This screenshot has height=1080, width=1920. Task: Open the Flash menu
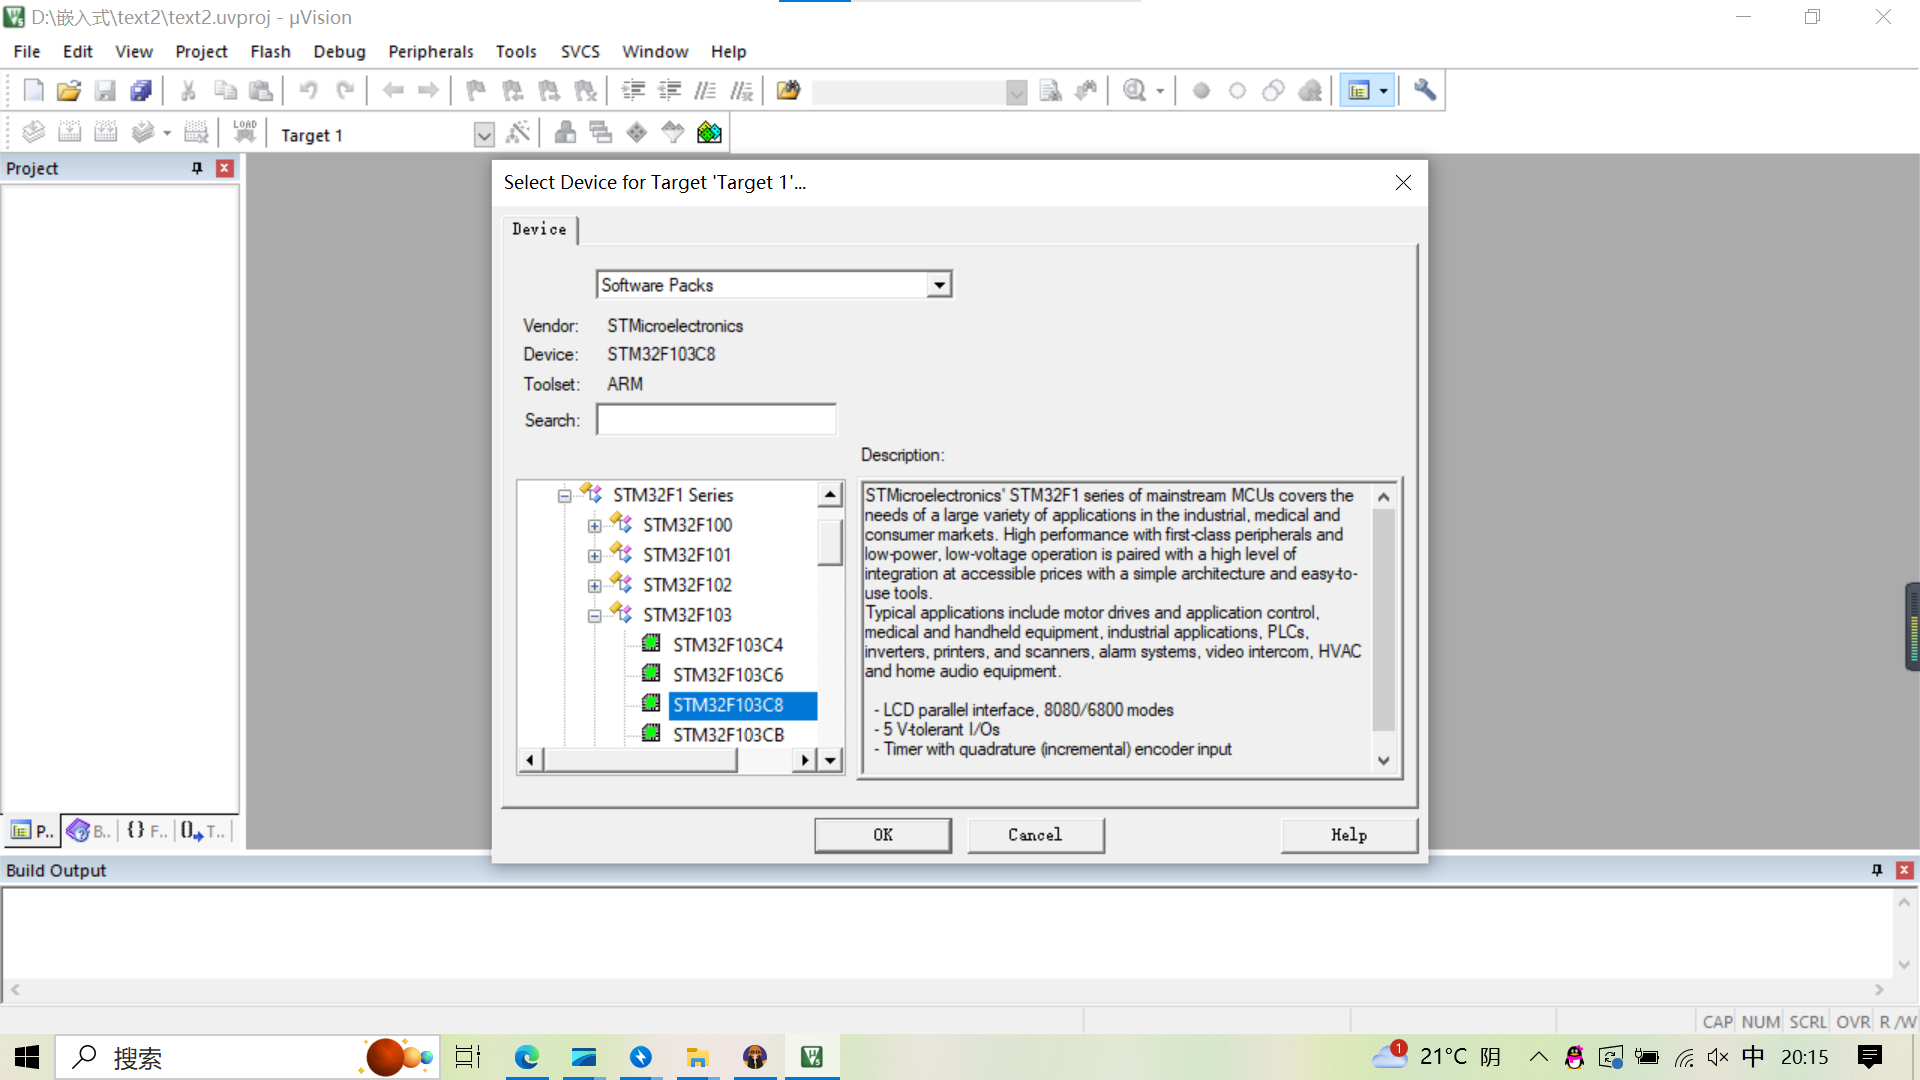tap(270, 51)
